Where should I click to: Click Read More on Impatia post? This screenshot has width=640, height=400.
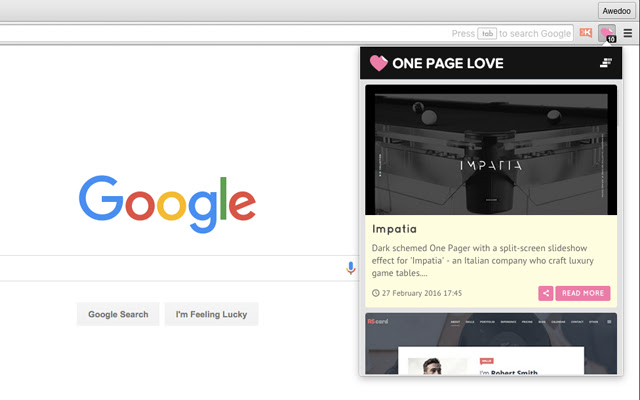coord(583,293)
